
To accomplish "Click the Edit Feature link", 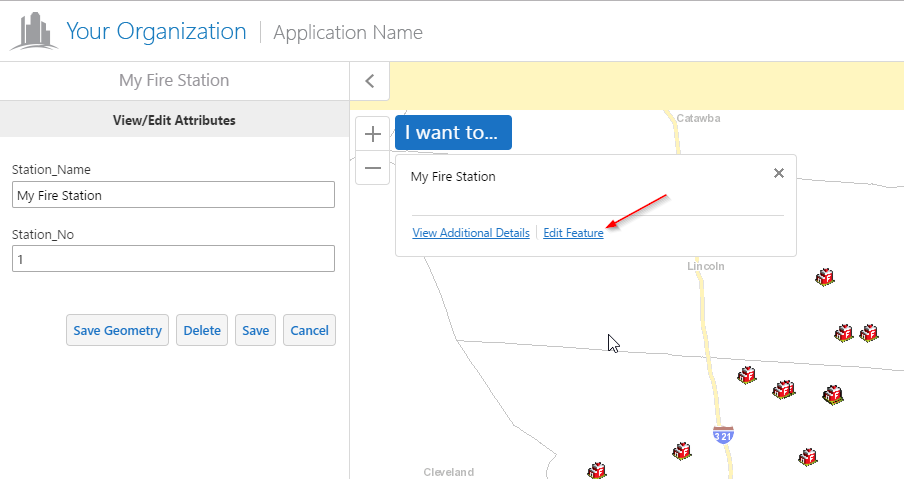I will (573, 233).
